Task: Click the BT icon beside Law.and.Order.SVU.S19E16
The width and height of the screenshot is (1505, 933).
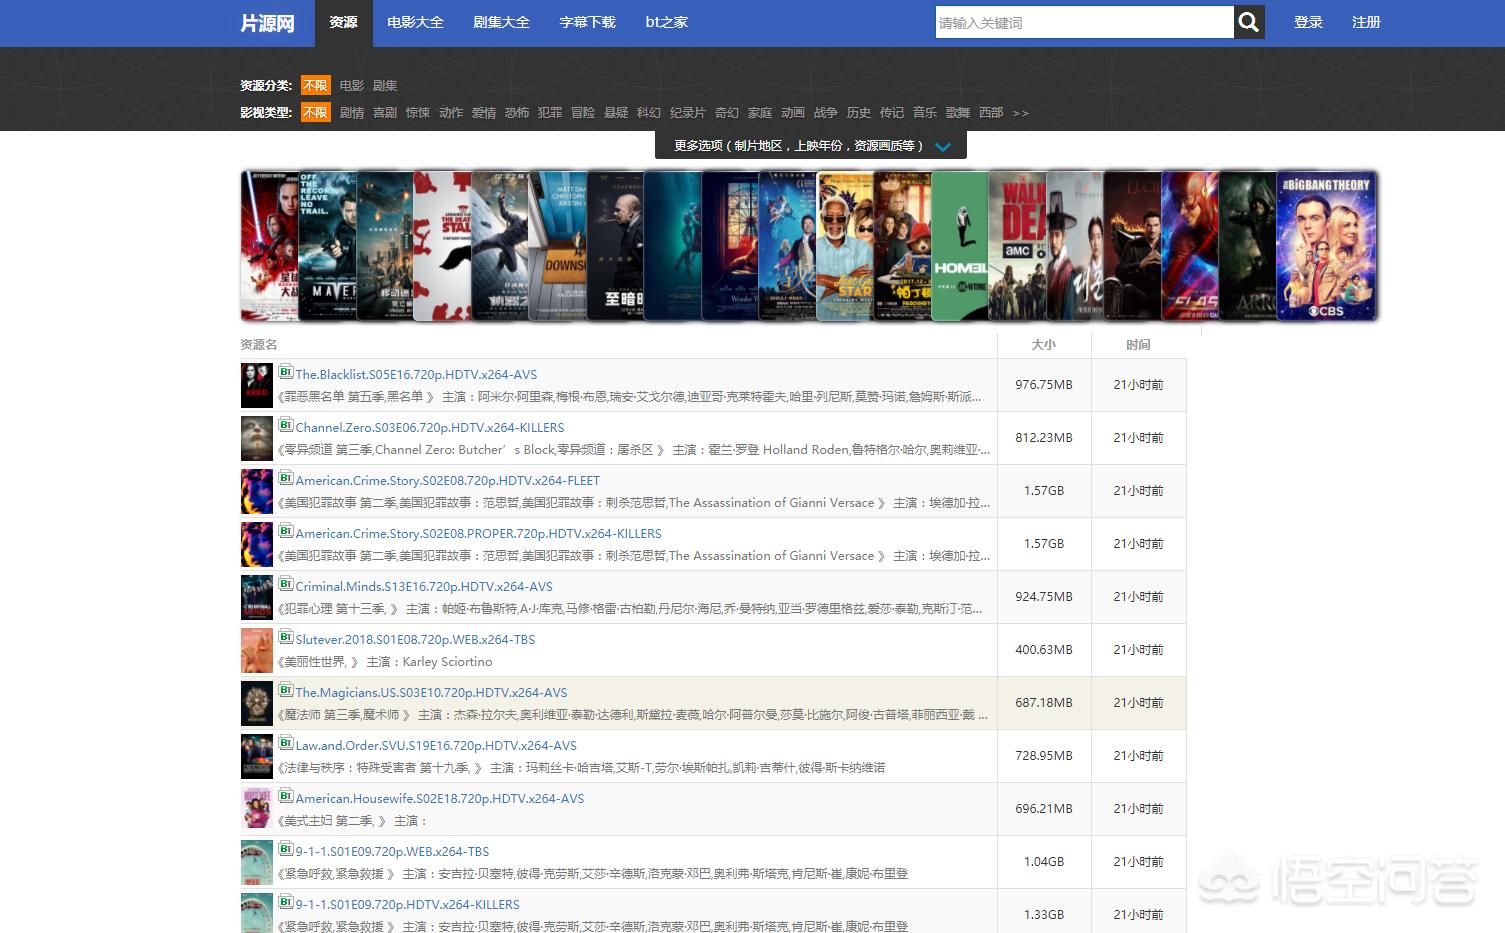Action: [x=285, y=743]
